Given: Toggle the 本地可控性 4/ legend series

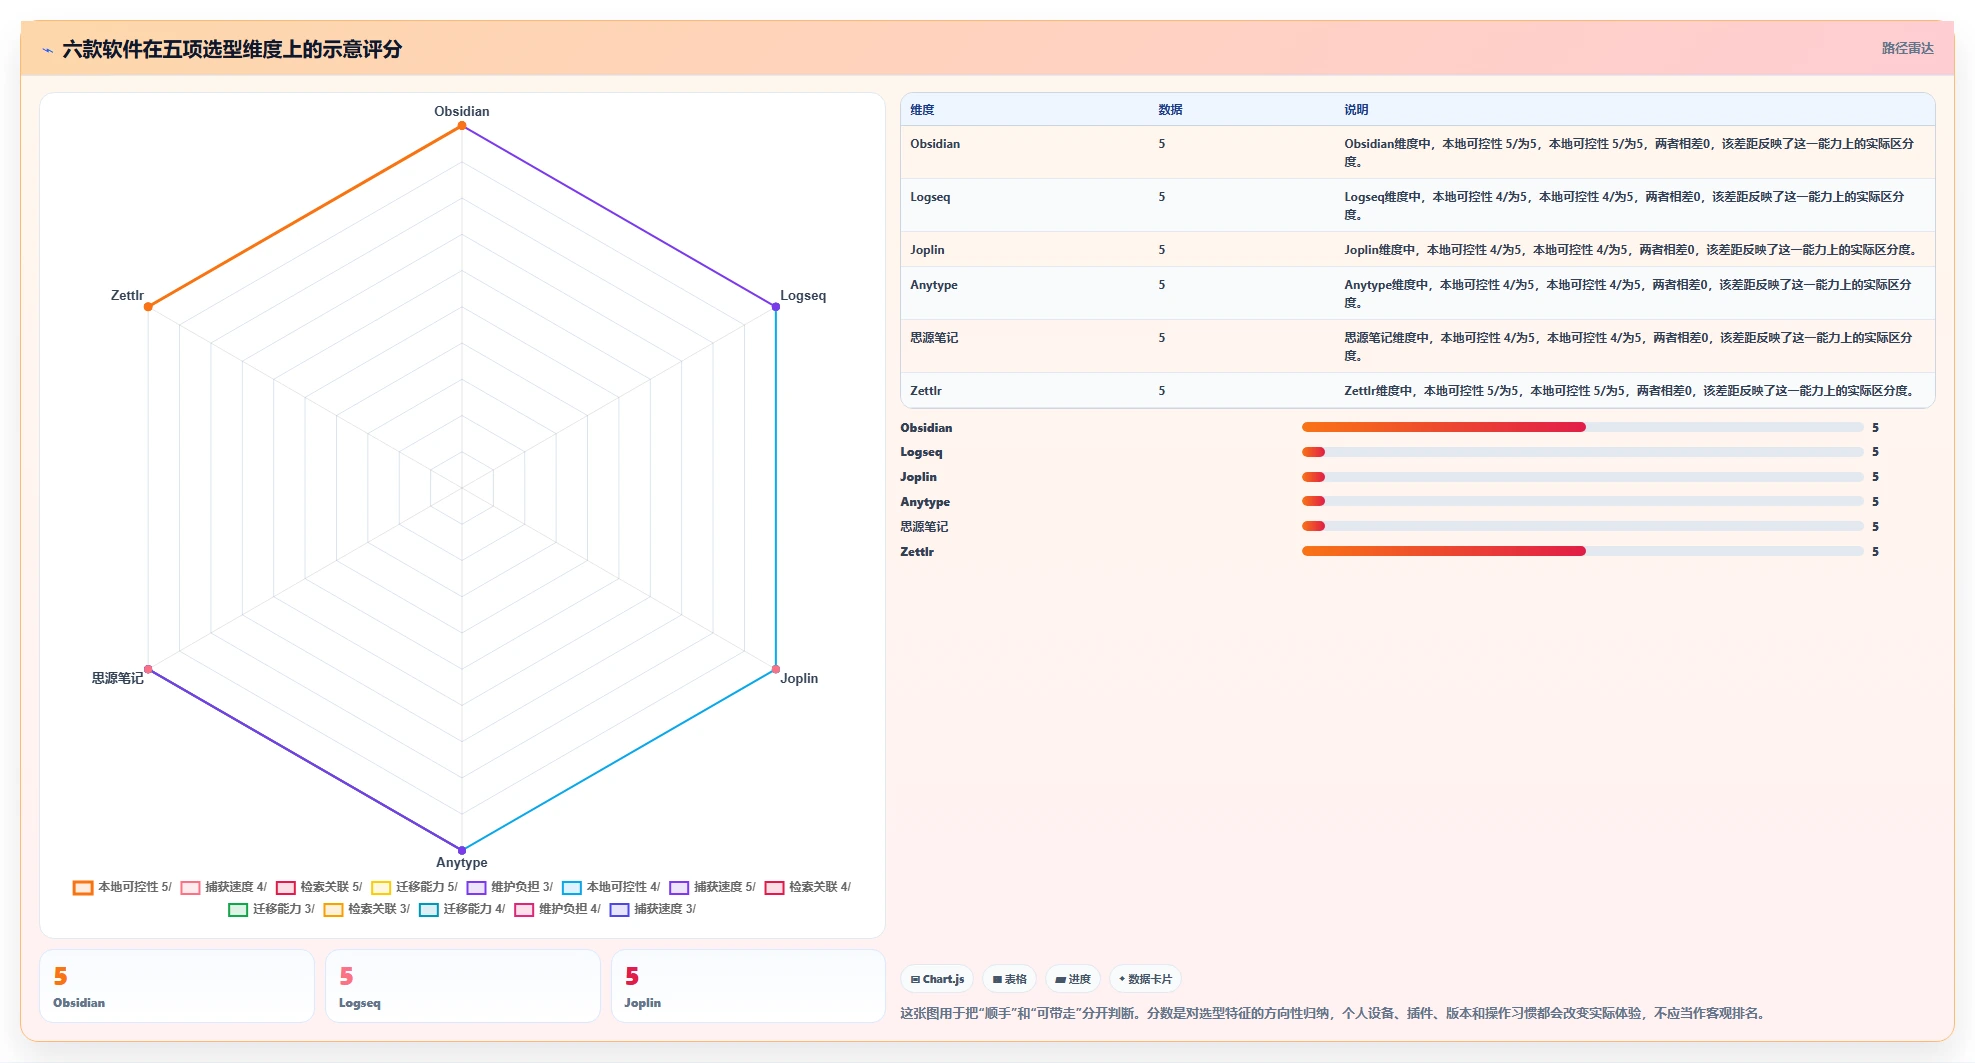Looking at the screenshot, I should click(611, 887).
